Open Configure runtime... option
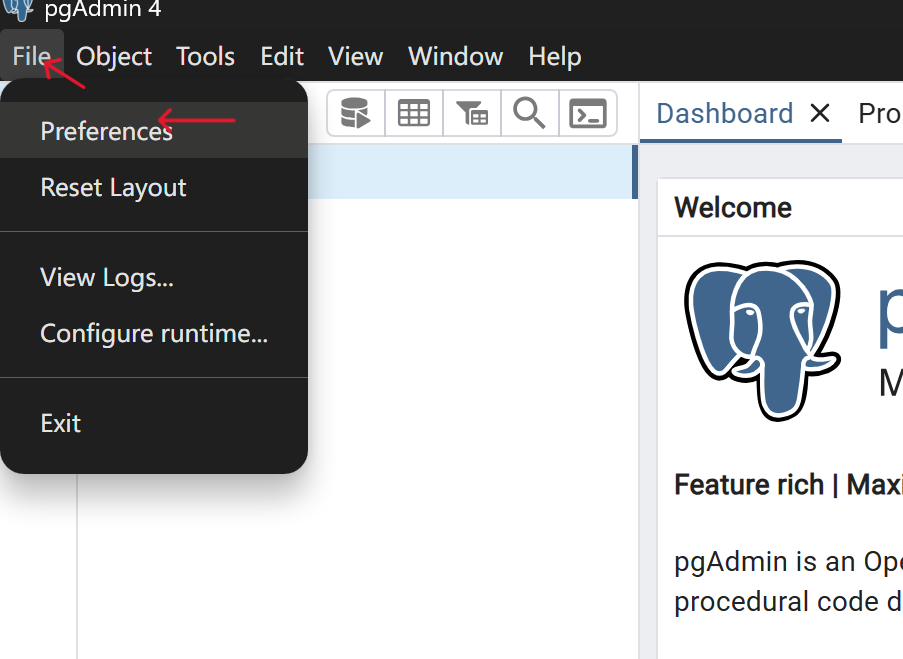The height and width of the screenshot is (659, 903). [x=154, y=333]
